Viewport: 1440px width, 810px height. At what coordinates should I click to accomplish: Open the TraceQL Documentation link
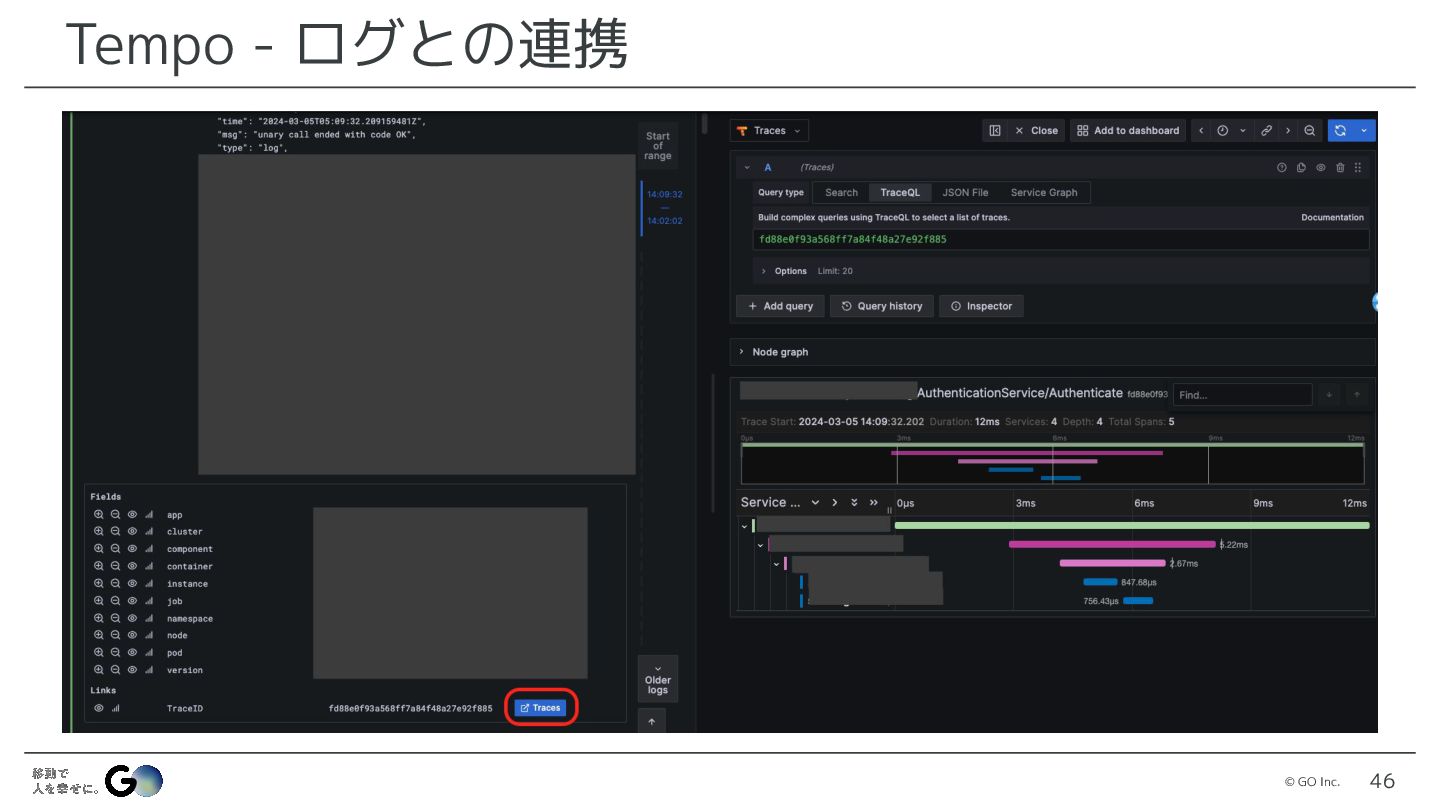coord(1332,217)
